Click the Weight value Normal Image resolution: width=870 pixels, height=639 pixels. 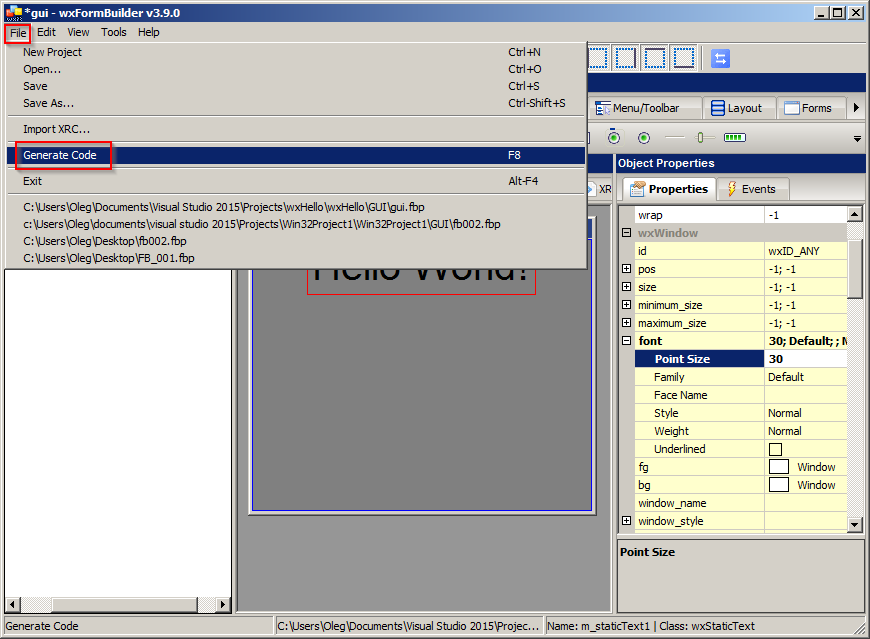[x=806, y=431]
